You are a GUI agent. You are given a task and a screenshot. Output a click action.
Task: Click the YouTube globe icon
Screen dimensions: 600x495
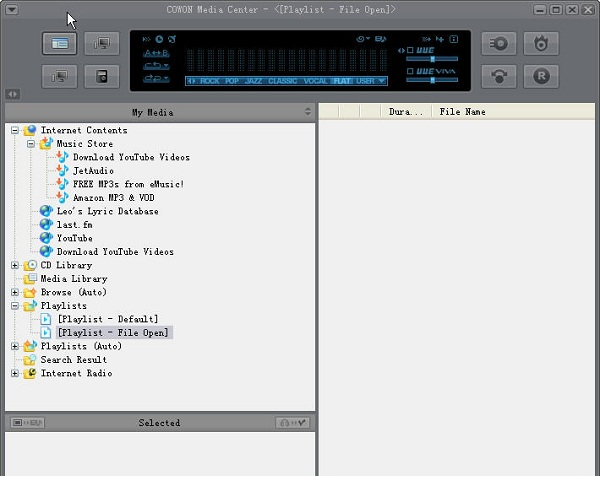[x=46, y=239]
